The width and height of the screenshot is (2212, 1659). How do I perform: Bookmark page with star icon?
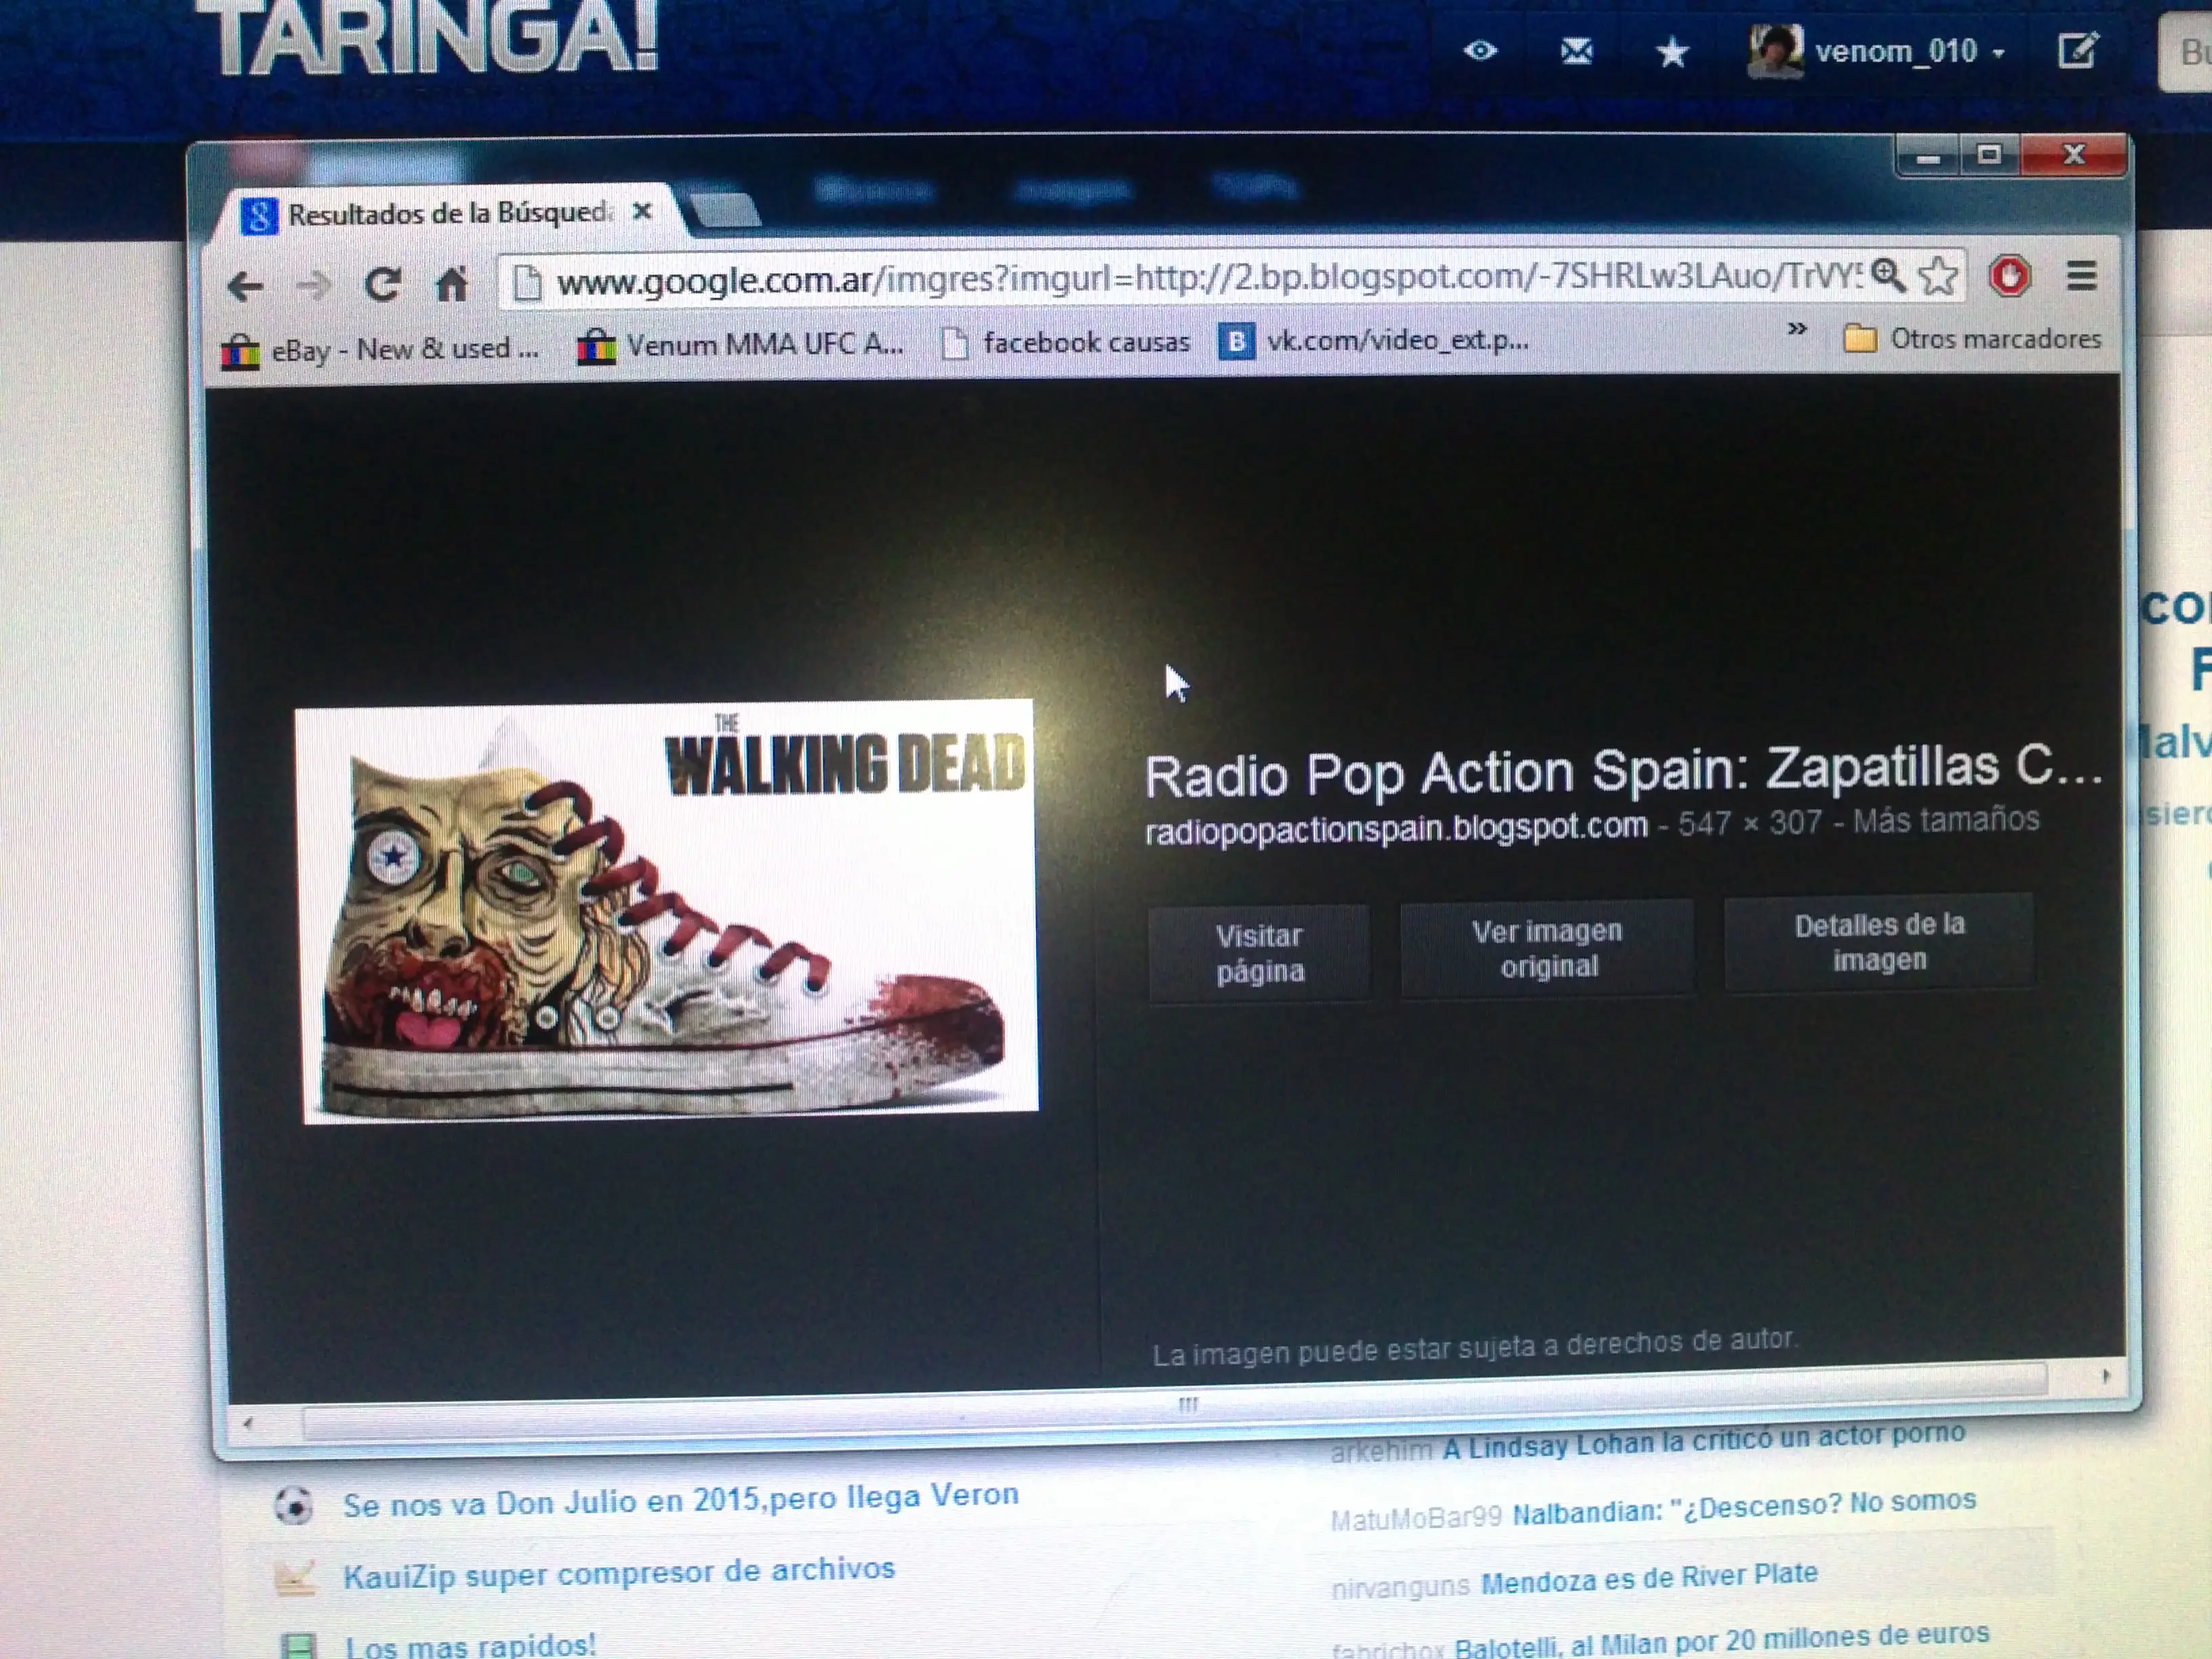1938,276
